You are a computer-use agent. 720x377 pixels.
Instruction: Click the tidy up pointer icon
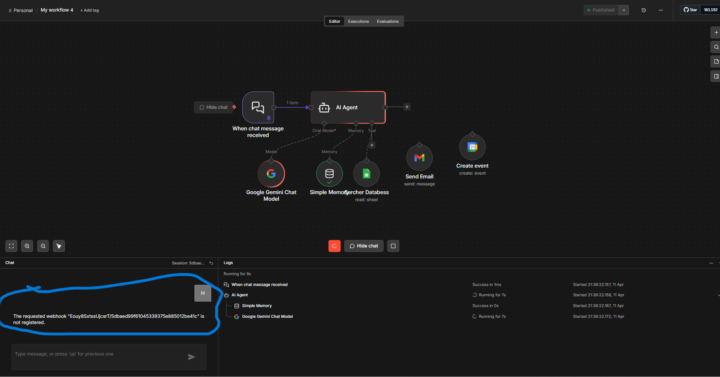click(59, 246)
